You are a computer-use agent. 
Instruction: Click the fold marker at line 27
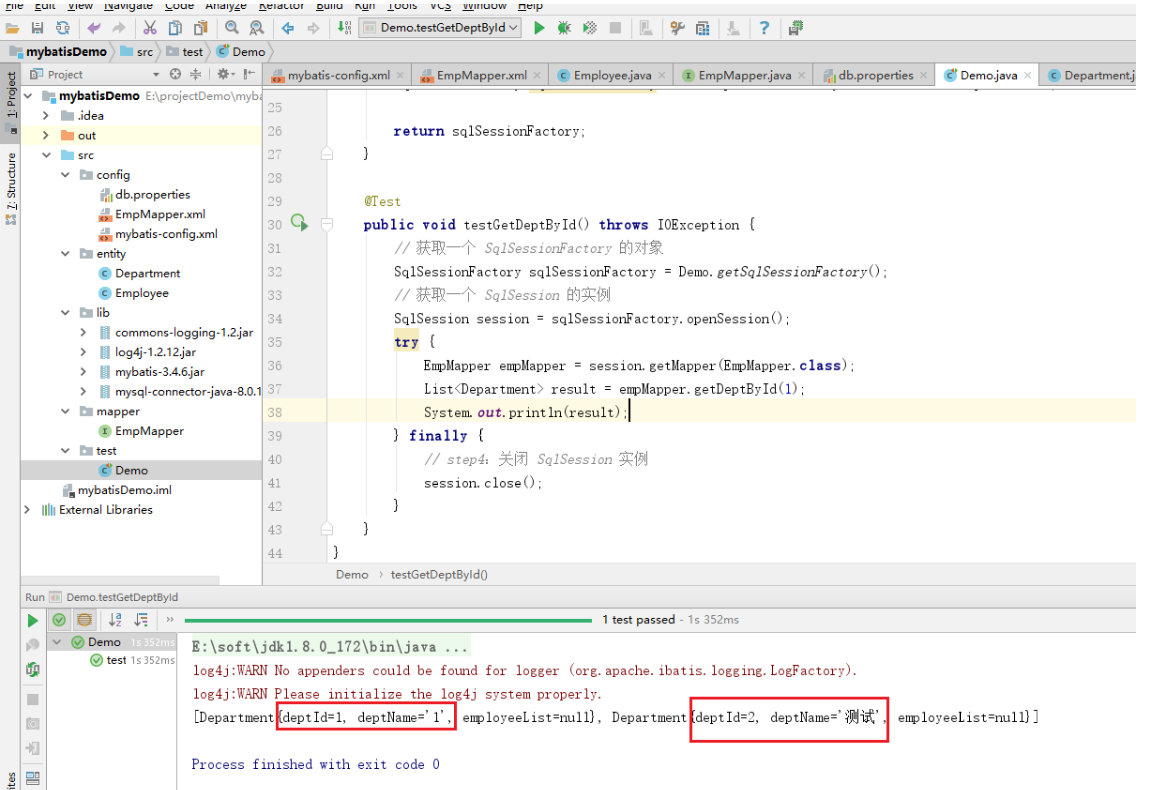[327, 154]
